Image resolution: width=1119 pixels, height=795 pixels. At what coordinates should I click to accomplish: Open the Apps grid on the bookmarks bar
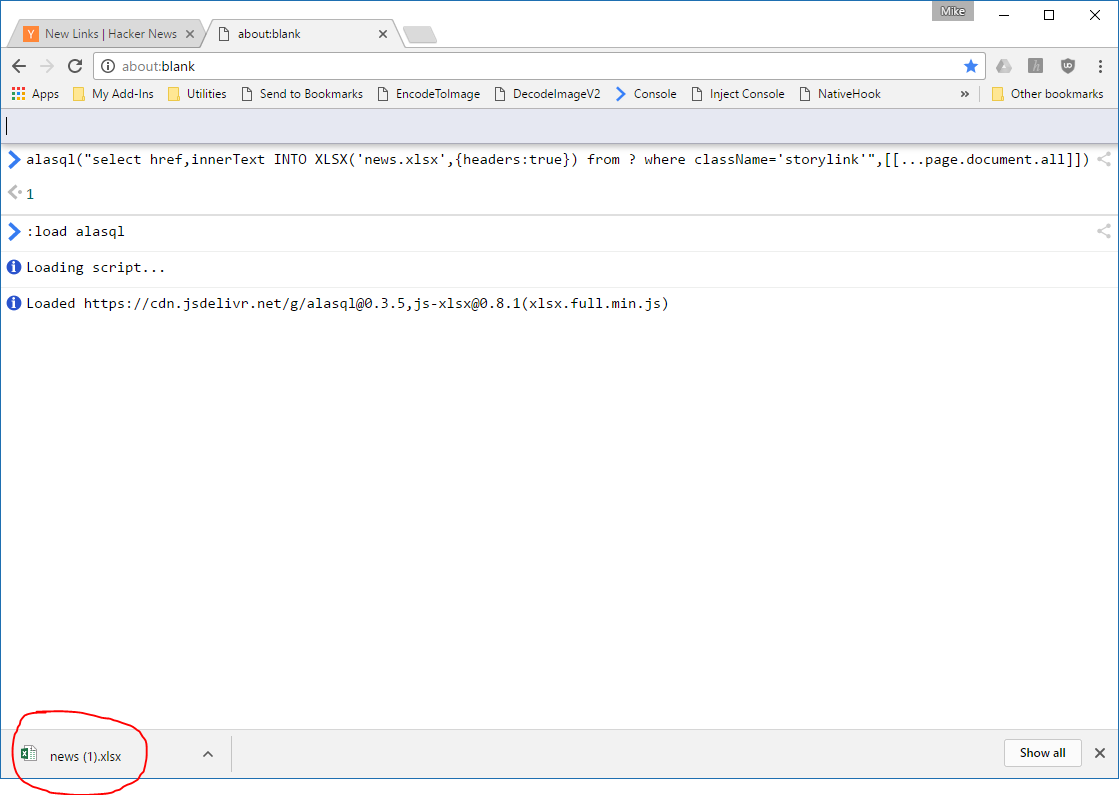[x=19, y=93]
